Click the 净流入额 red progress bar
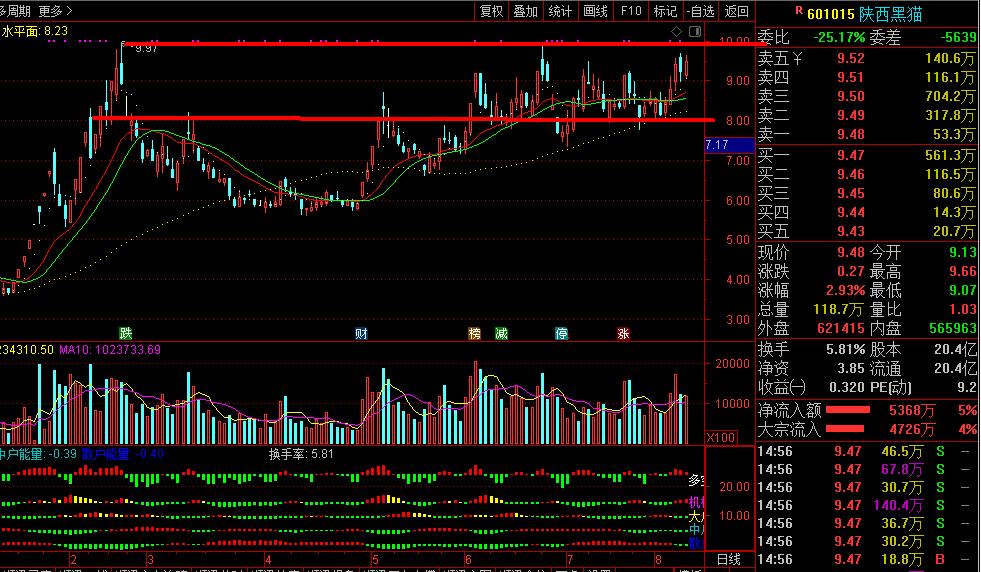 point(848,410)
